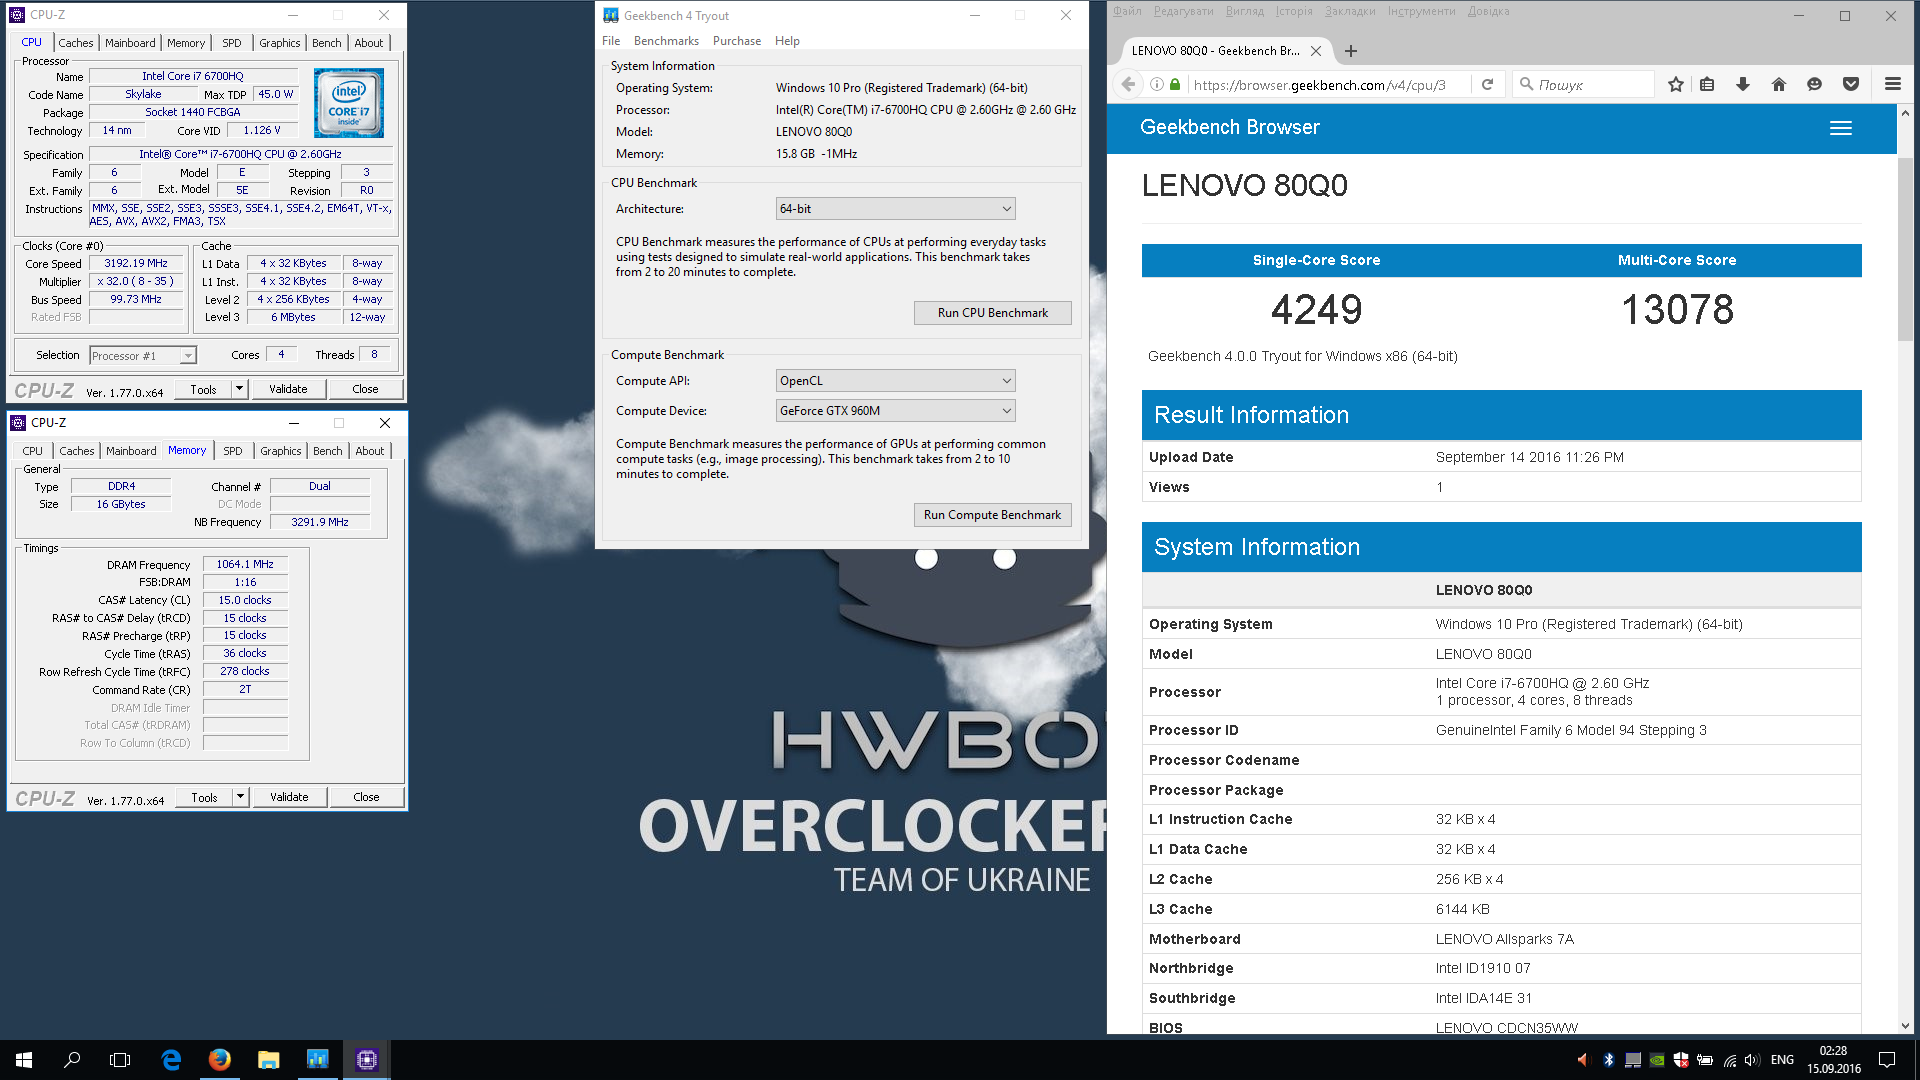Expand Compute Device GeForce GTX 960M dropdown

[896, 411]
